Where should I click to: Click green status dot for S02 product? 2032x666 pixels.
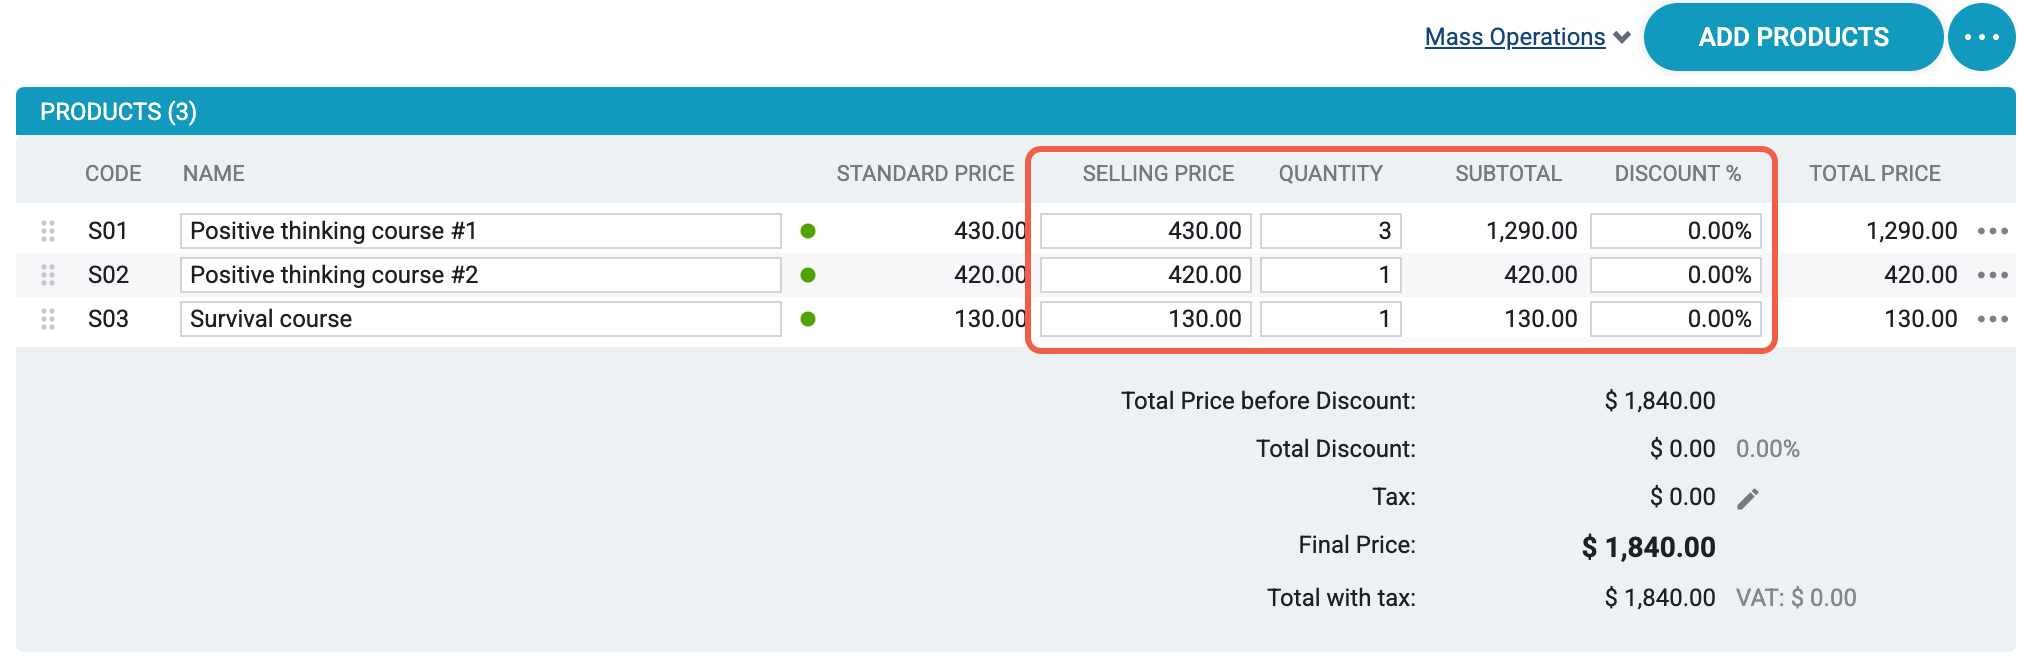[808, 275]
